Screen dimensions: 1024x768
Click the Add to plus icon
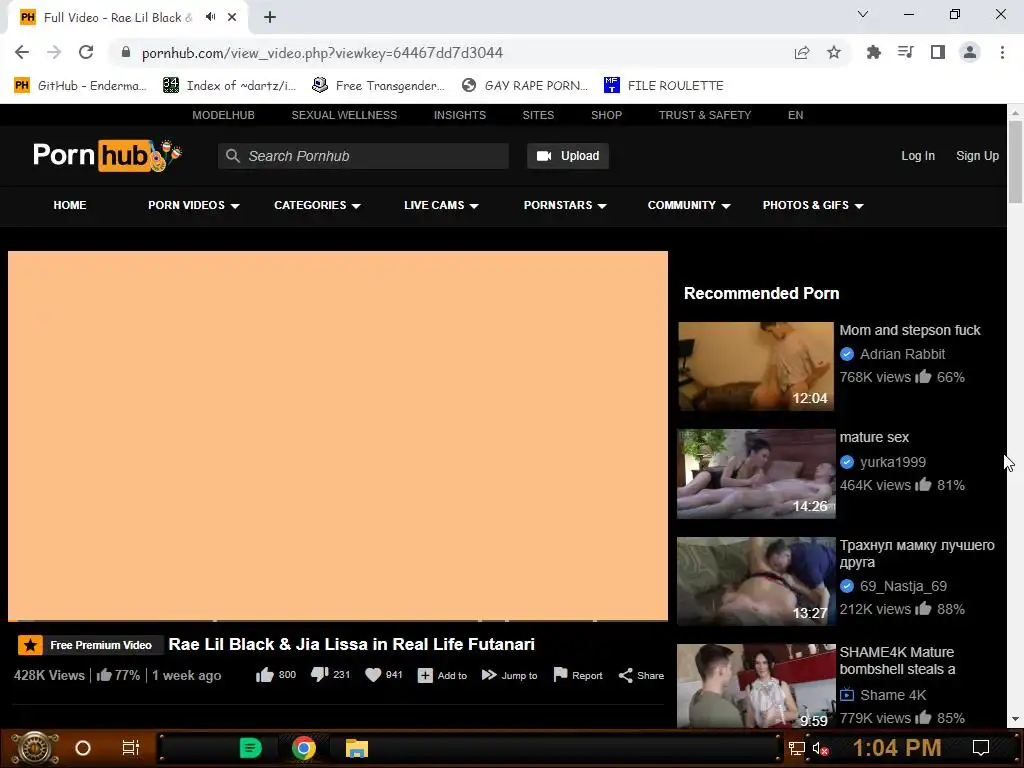pyautogui.click(x=425, y=675)
